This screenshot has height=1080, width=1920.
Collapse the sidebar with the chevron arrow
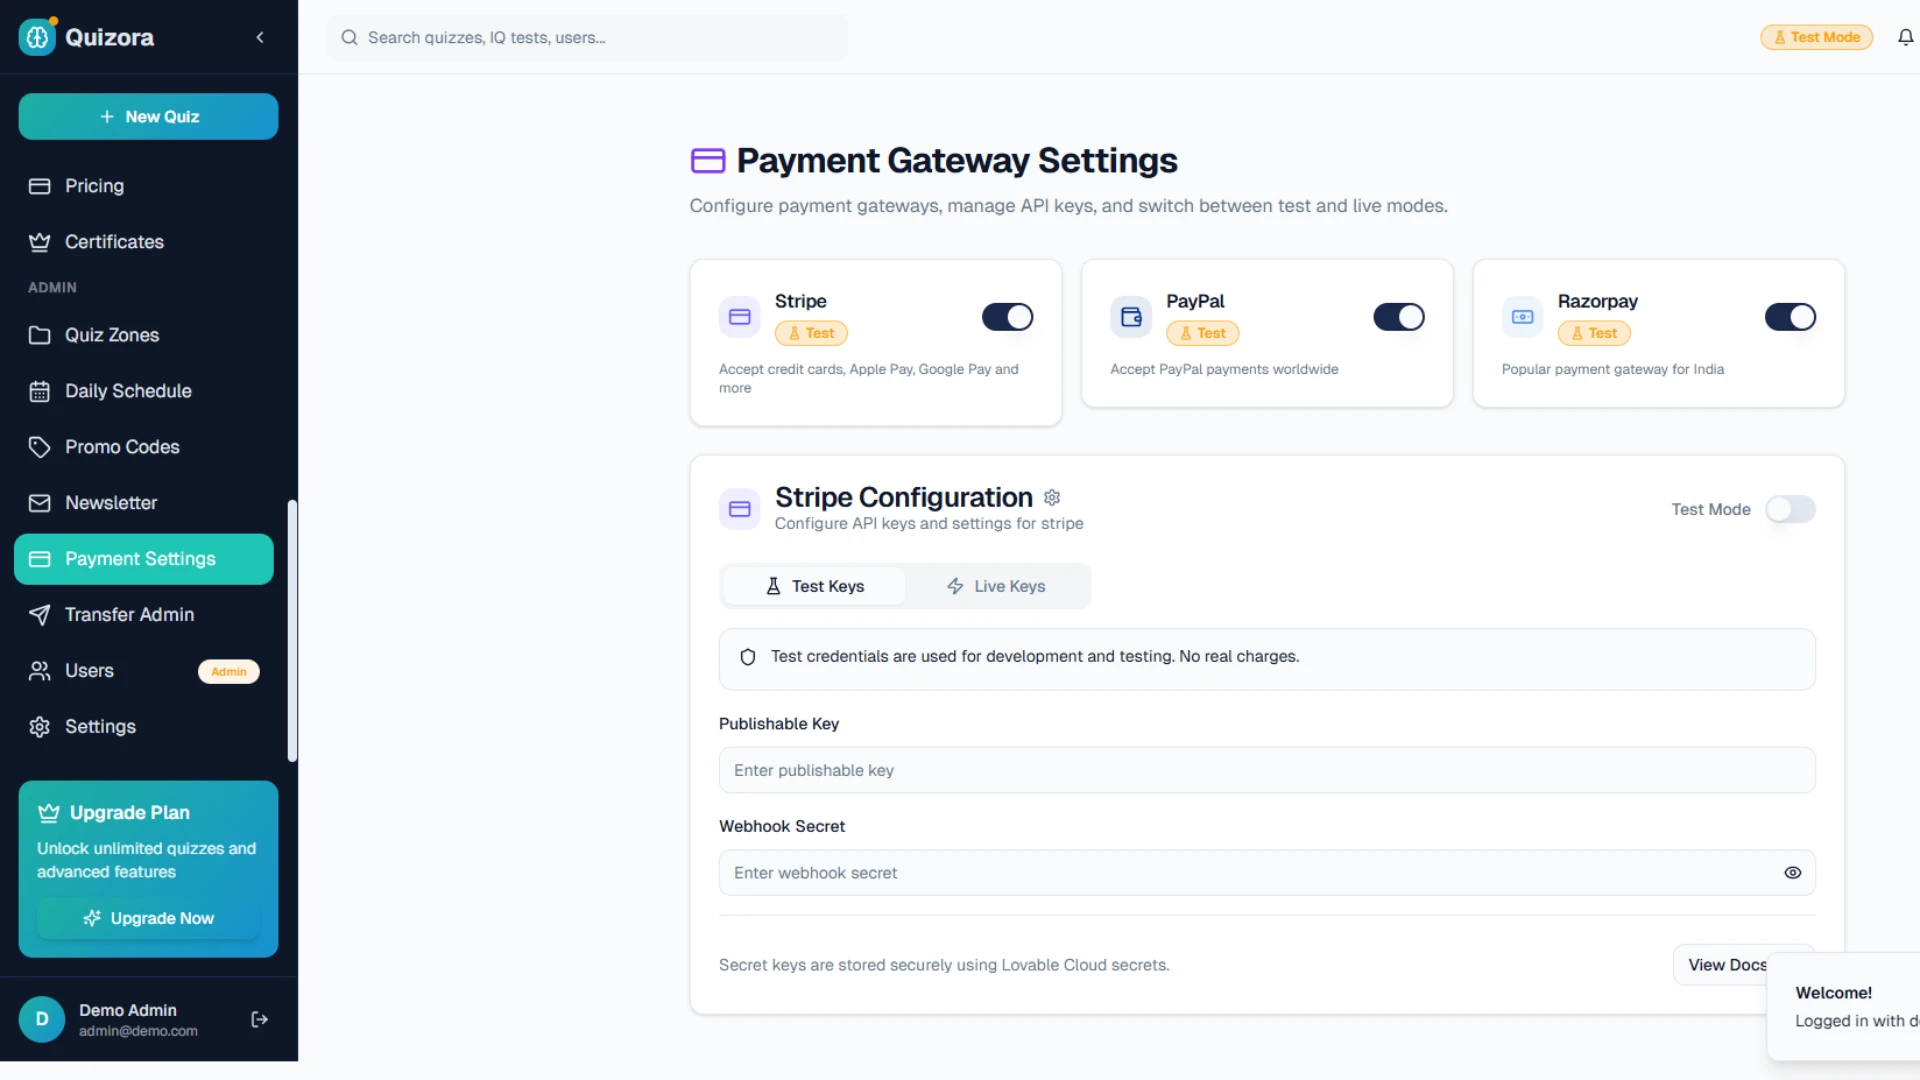pyautogui.click(x=260, y=37)
